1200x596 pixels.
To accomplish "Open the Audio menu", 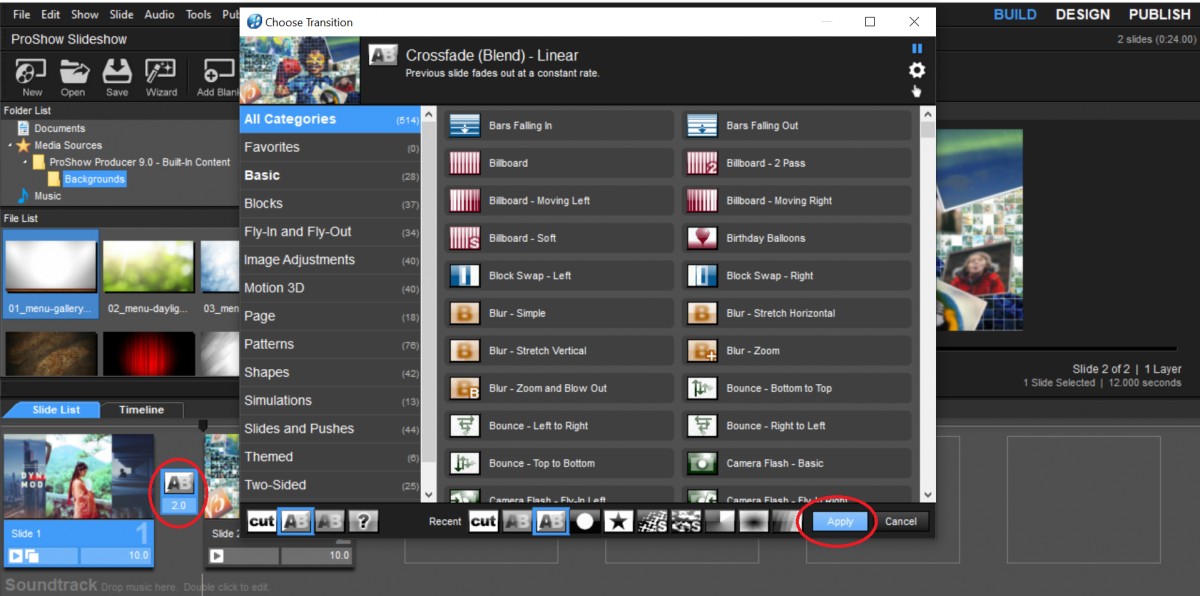I will [160, 15].
